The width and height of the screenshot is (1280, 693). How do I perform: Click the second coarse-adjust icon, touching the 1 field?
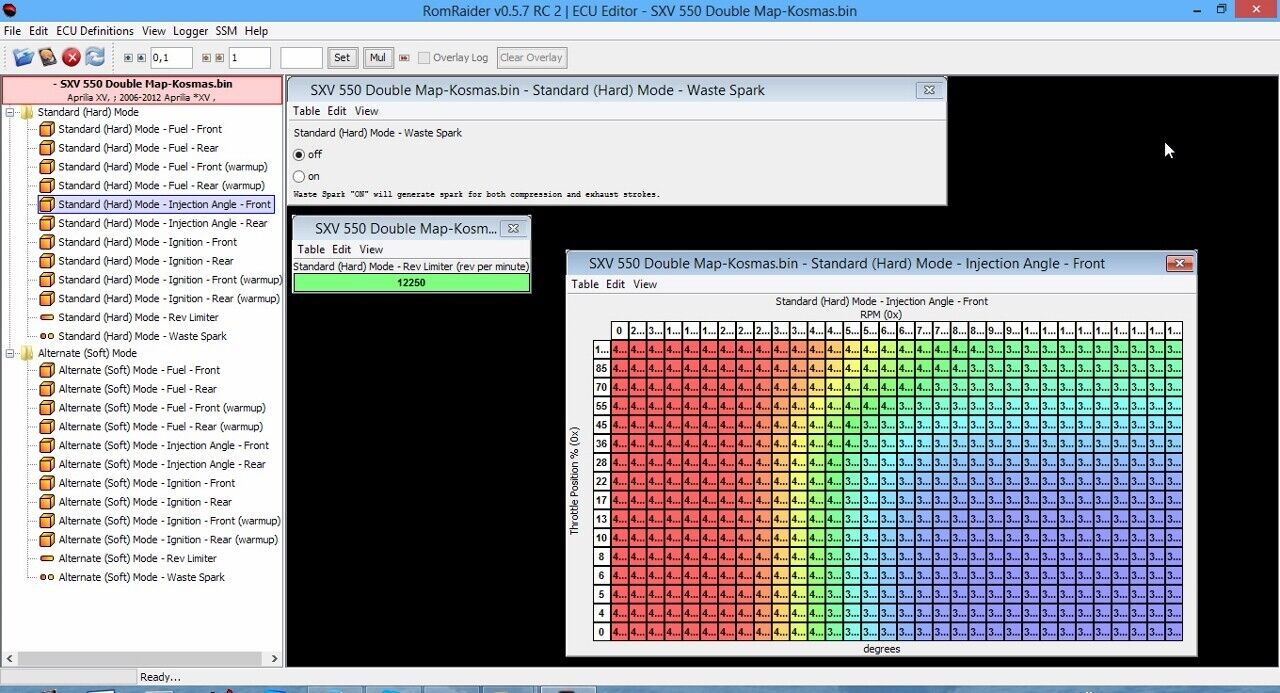(x=219, y=58)
